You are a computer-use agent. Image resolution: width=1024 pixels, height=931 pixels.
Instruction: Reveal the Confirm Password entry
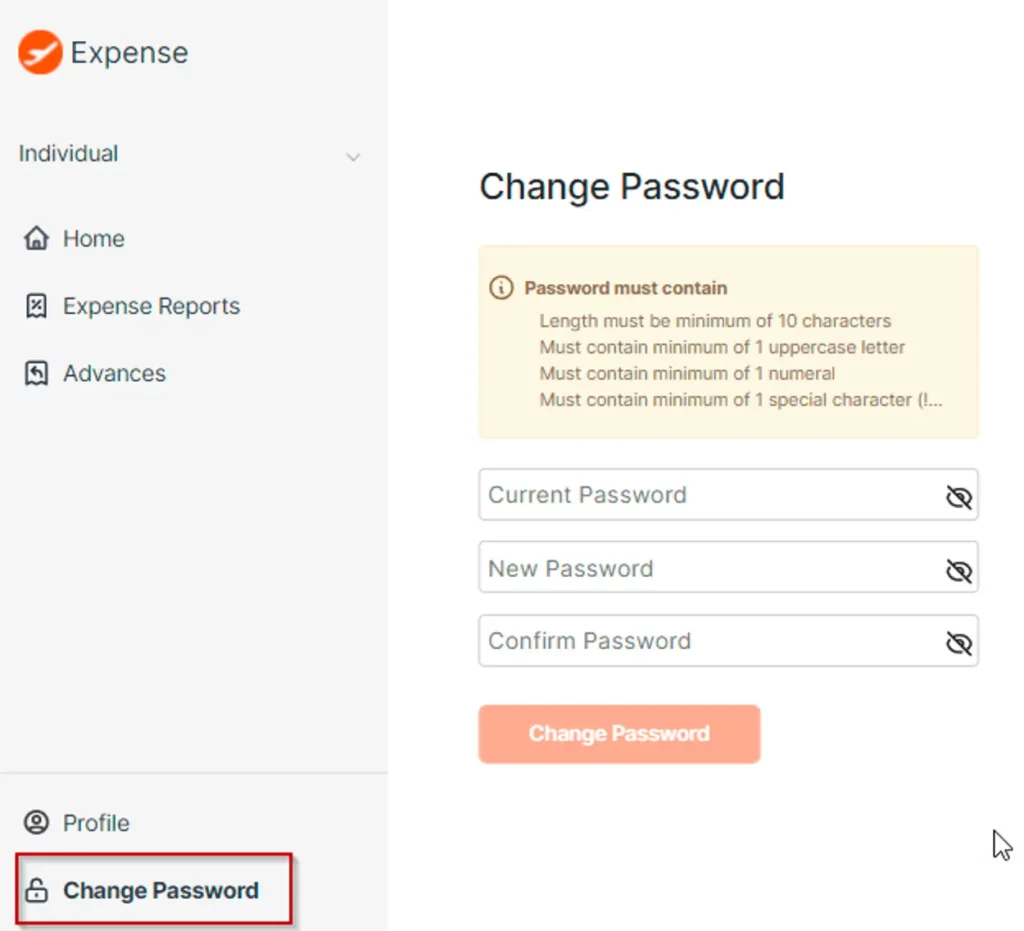click(959, 643)
